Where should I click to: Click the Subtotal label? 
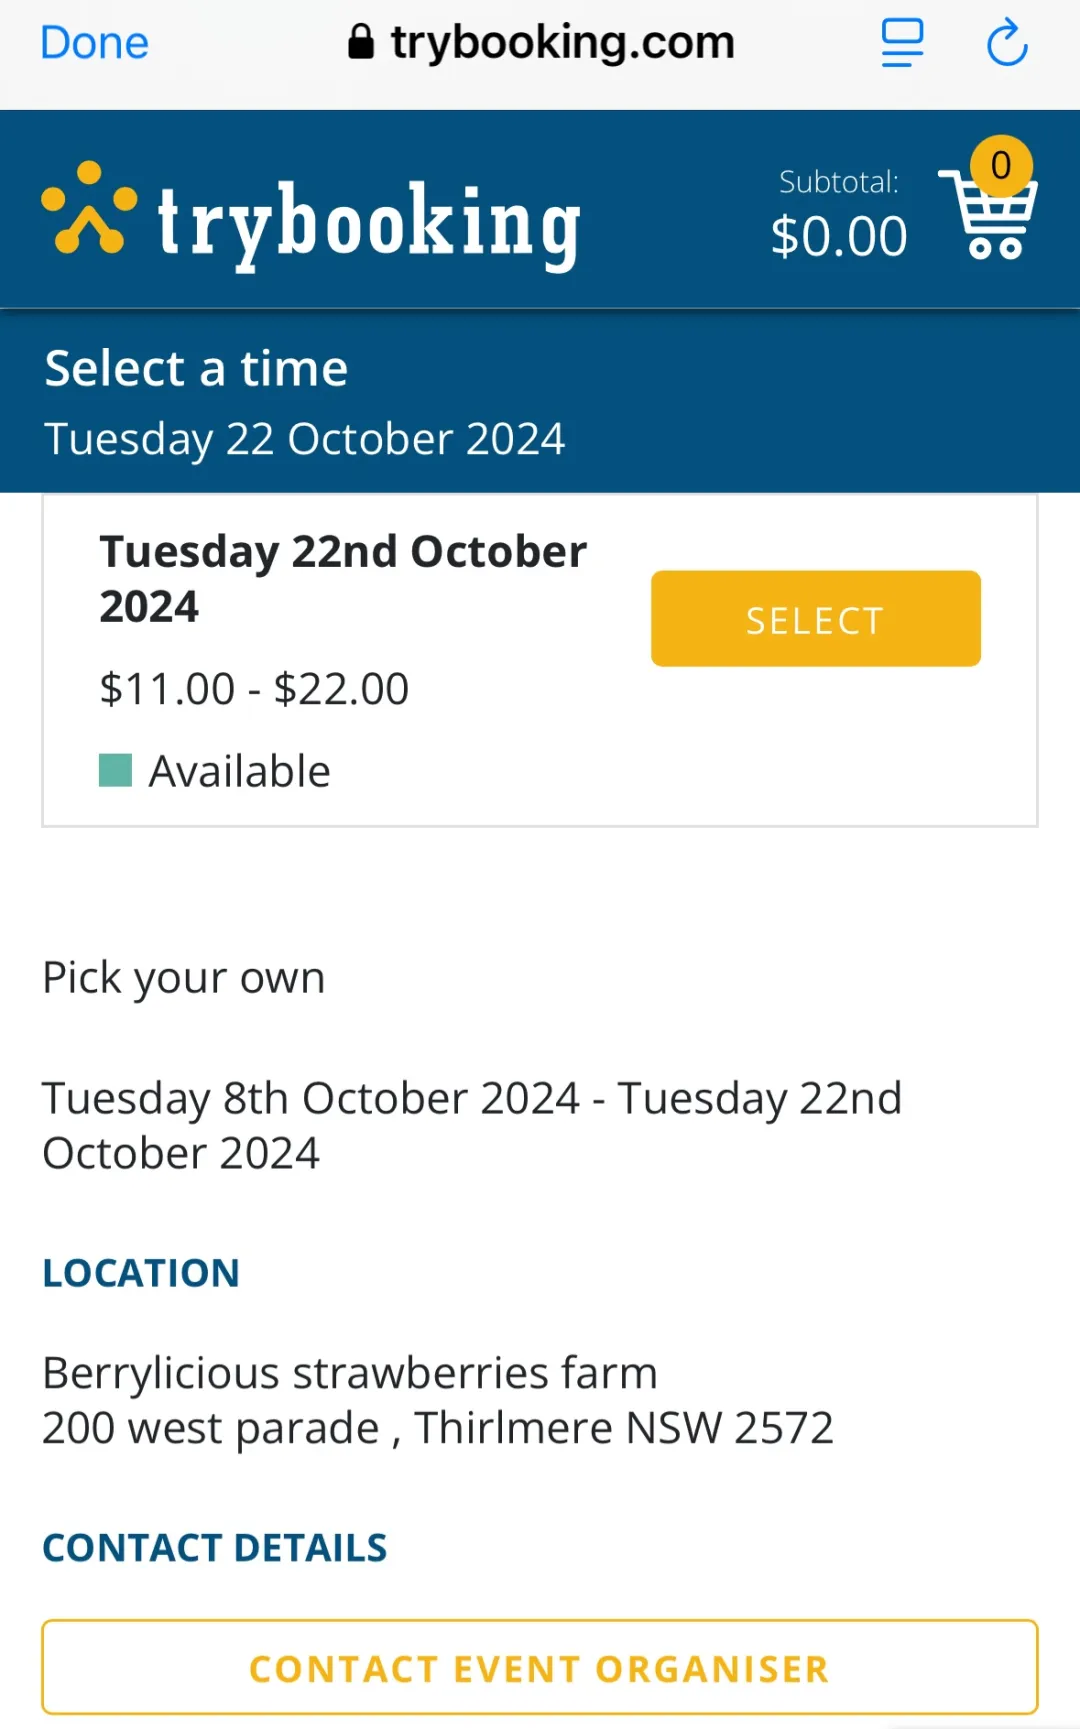click(839, 182)
